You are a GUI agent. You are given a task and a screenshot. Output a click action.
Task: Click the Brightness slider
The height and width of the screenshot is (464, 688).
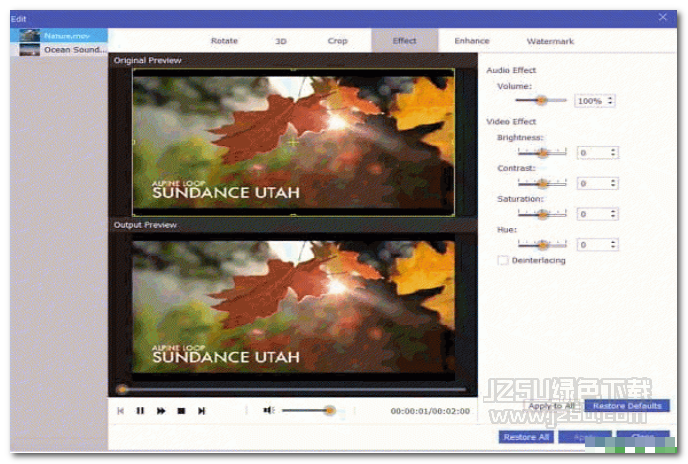coord(542,152)
